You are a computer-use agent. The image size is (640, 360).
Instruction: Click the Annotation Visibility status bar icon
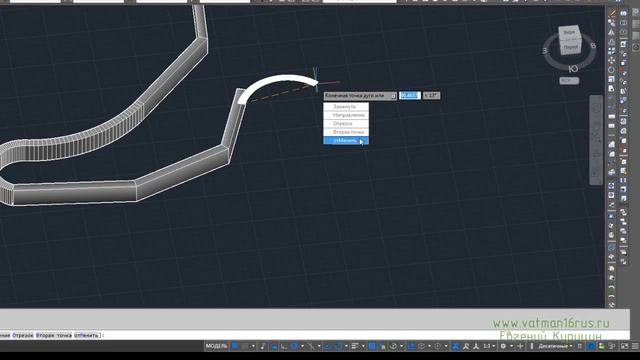[456, 346]
